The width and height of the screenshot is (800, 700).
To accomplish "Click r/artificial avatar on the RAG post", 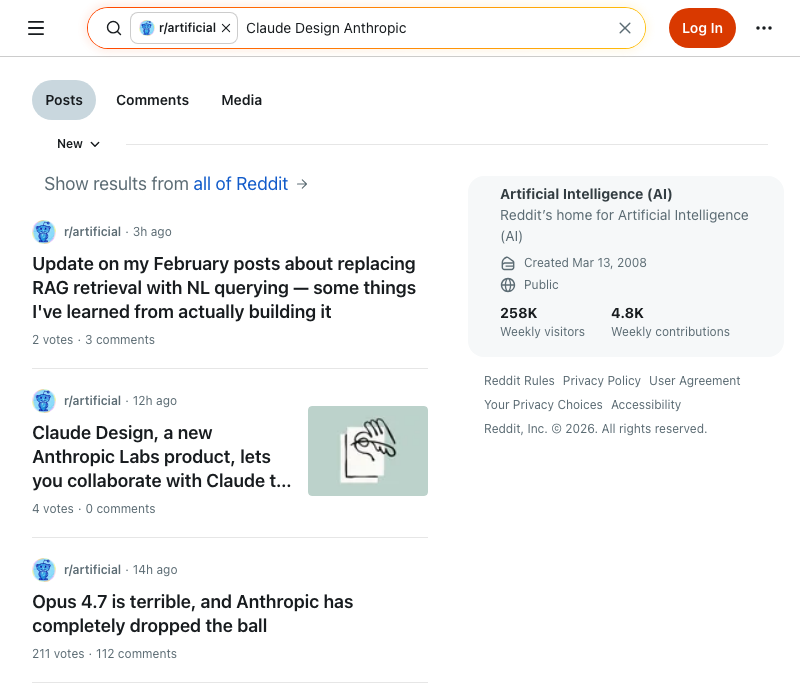I will [x=44, y=232].
